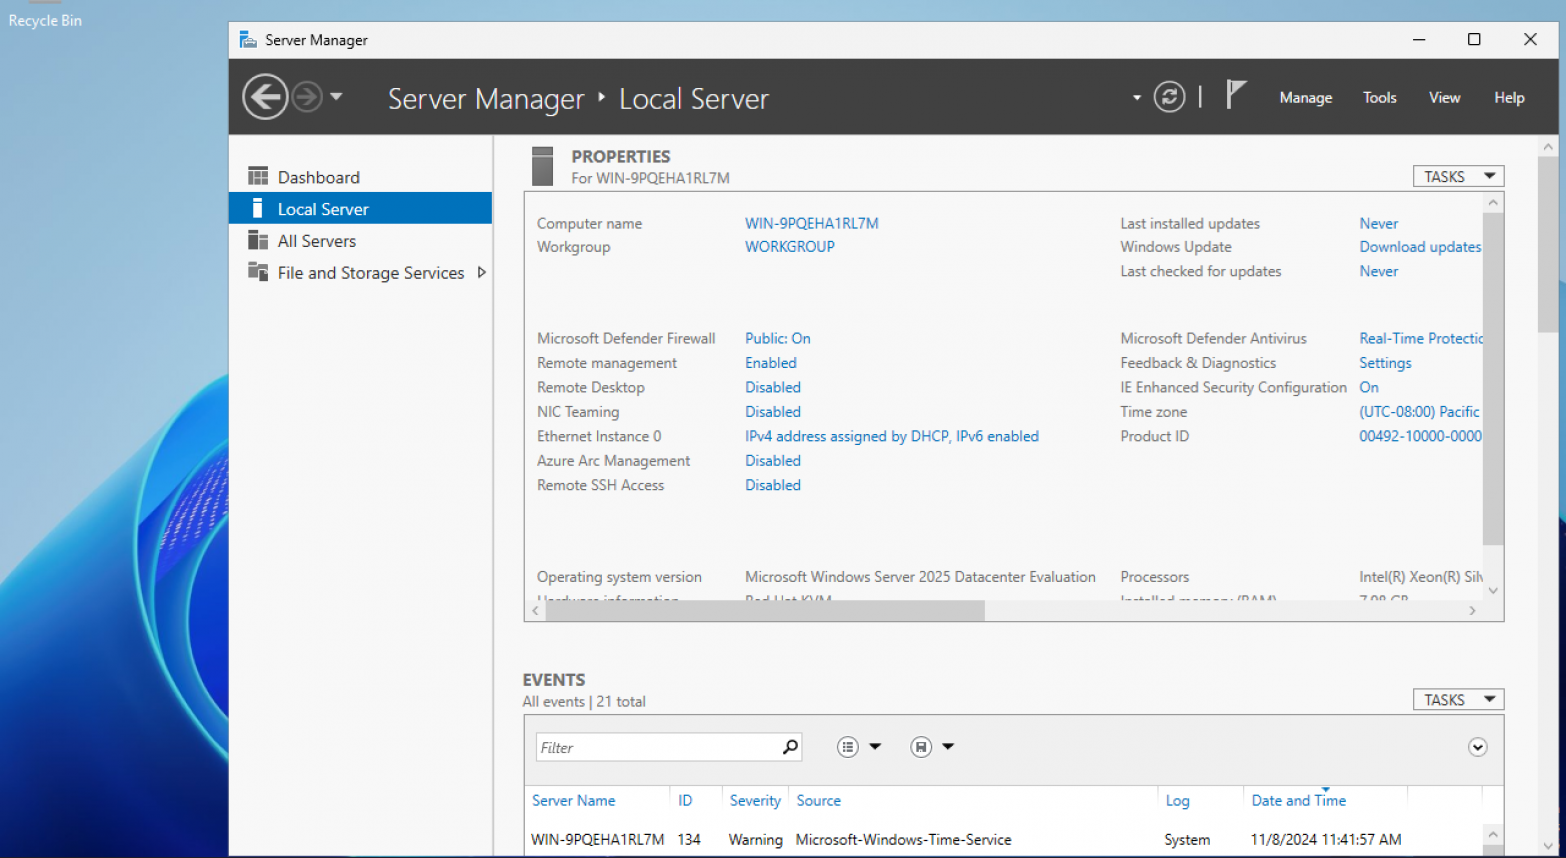The width and height of the screenshot is (1566, 858).
Task: Open dropdown arrow beside criteria list icon
Action: coord(875,747)
